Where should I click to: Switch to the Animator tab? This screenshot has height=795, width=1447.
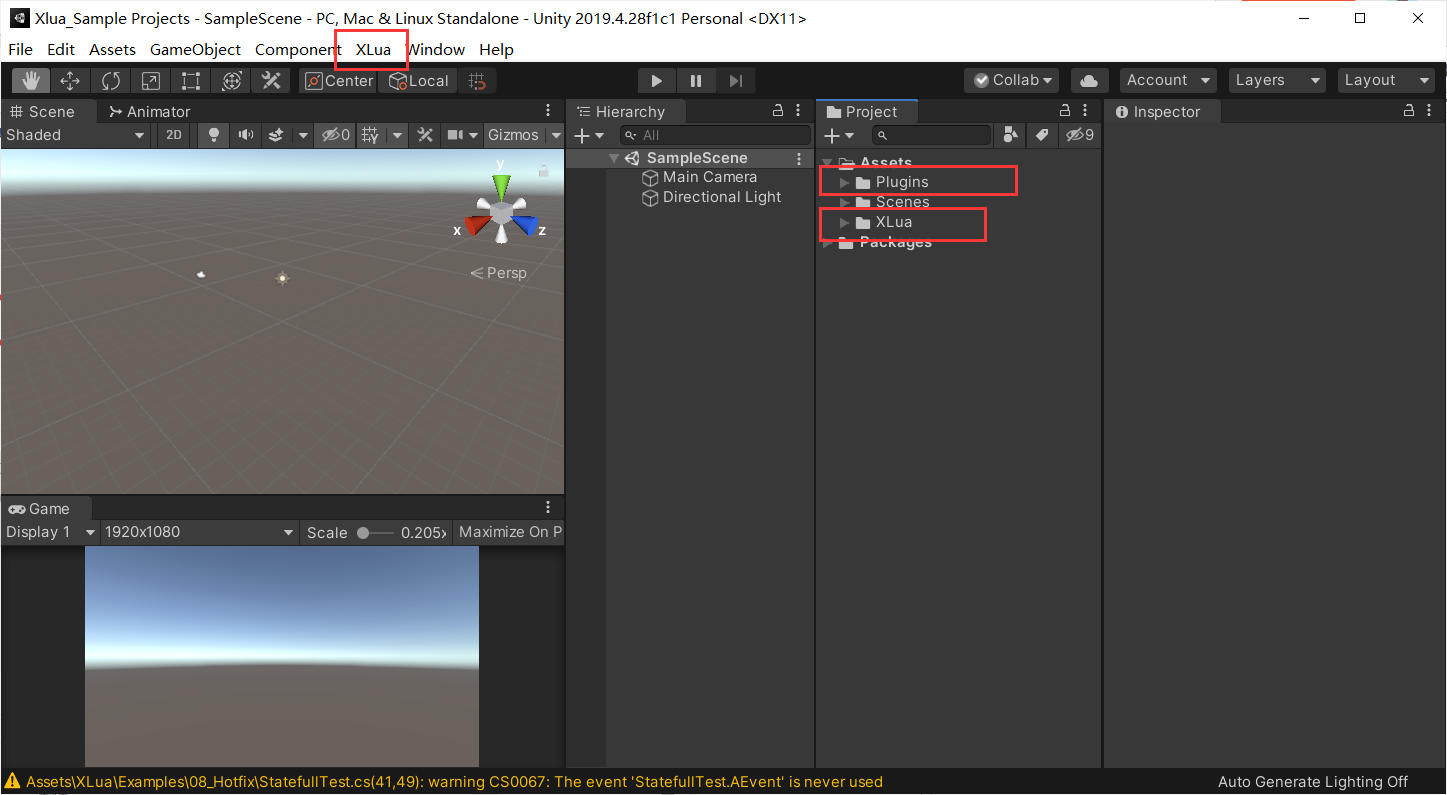pos(150,111)
